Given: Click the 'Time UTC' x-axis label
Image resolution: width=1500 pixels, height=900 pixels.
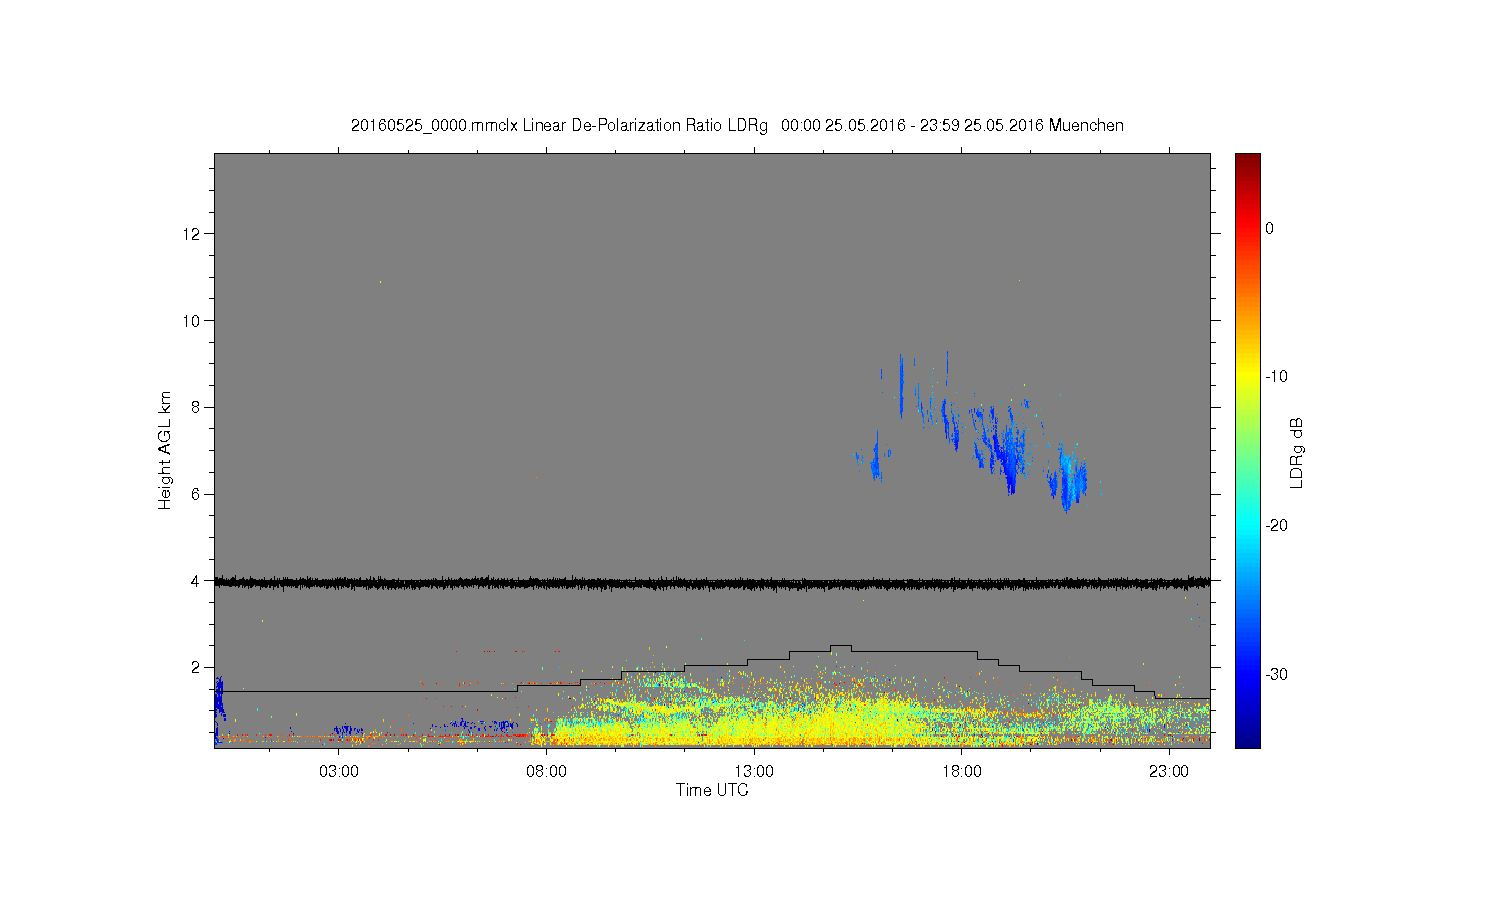Looking at the screenshot, I should [x=712, y=790].
